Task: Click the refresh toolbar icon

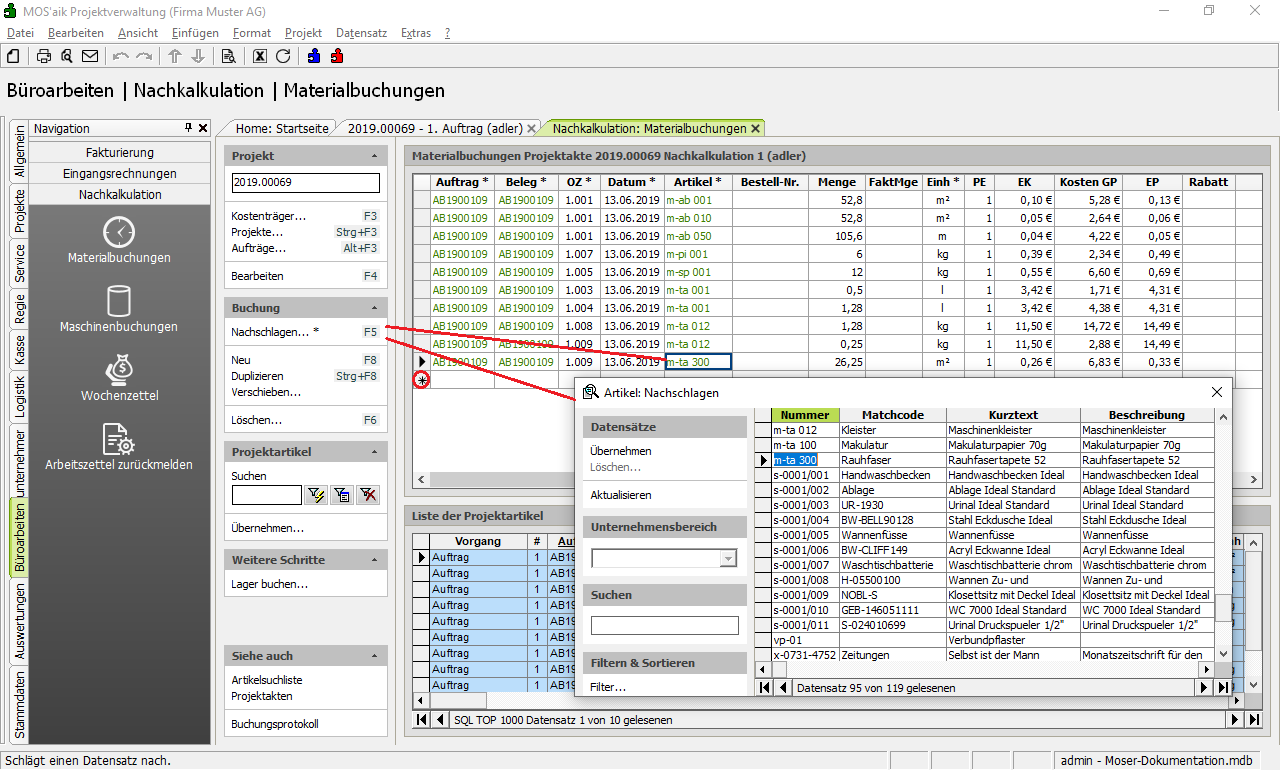Action: point(283,56)
